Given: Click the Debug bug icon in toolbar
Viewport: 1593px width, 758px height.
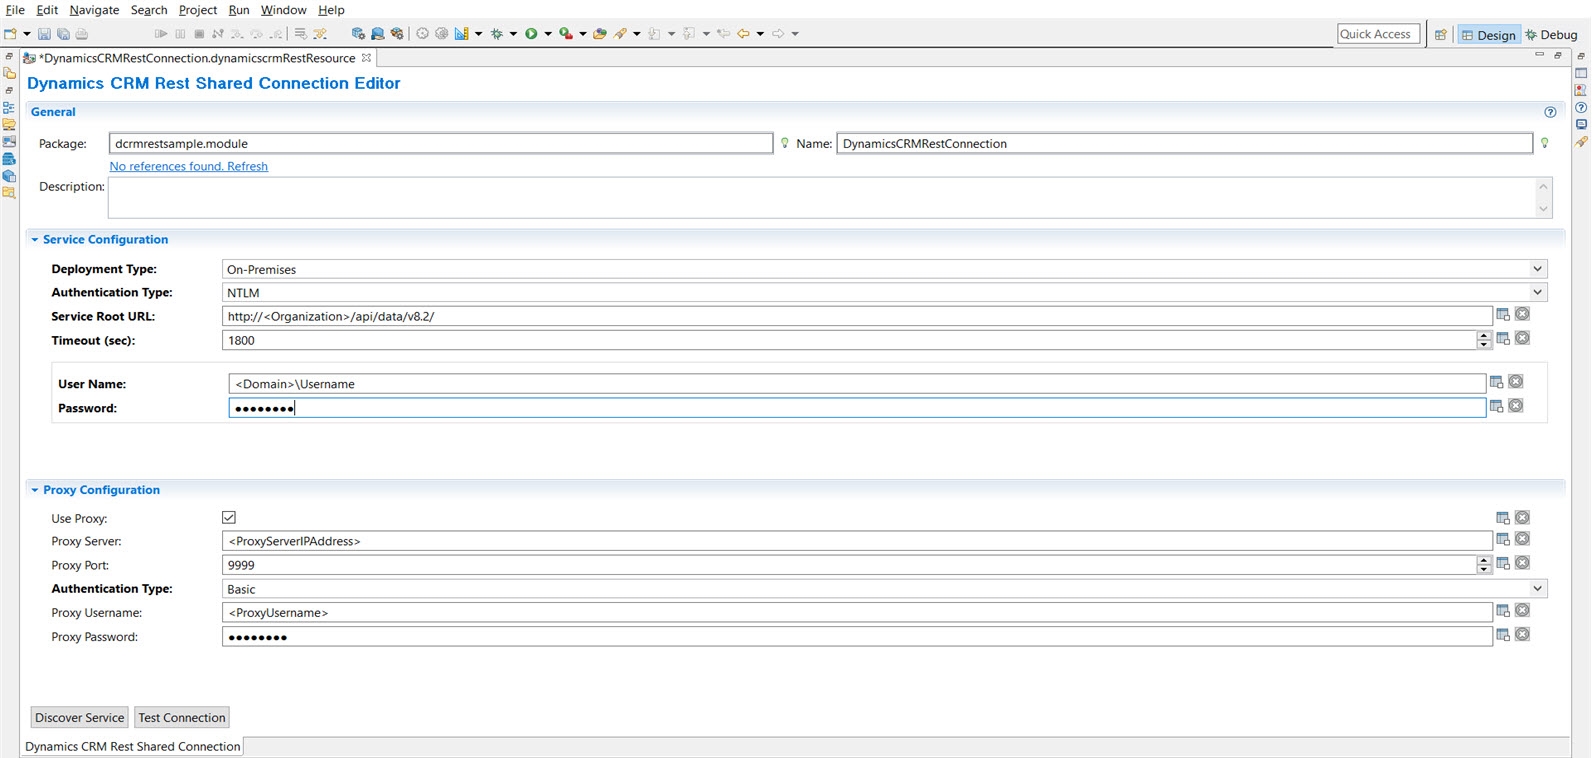Looking at the screenshot, I should pos(497,34).
